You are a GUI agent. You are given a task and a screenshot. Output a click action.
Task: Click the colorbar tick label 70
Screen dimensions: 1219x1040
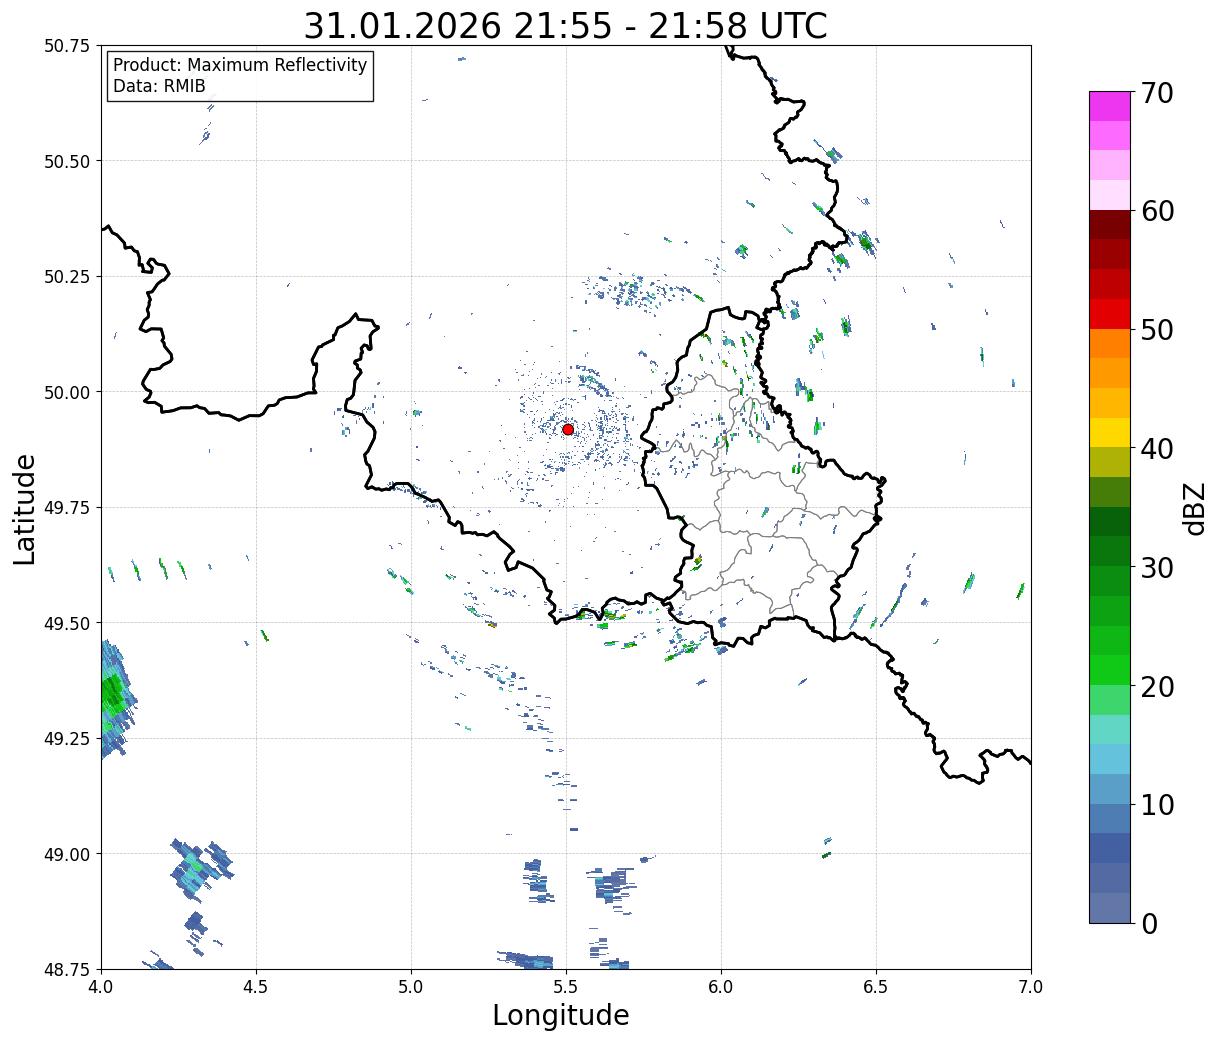point(1157,92)
